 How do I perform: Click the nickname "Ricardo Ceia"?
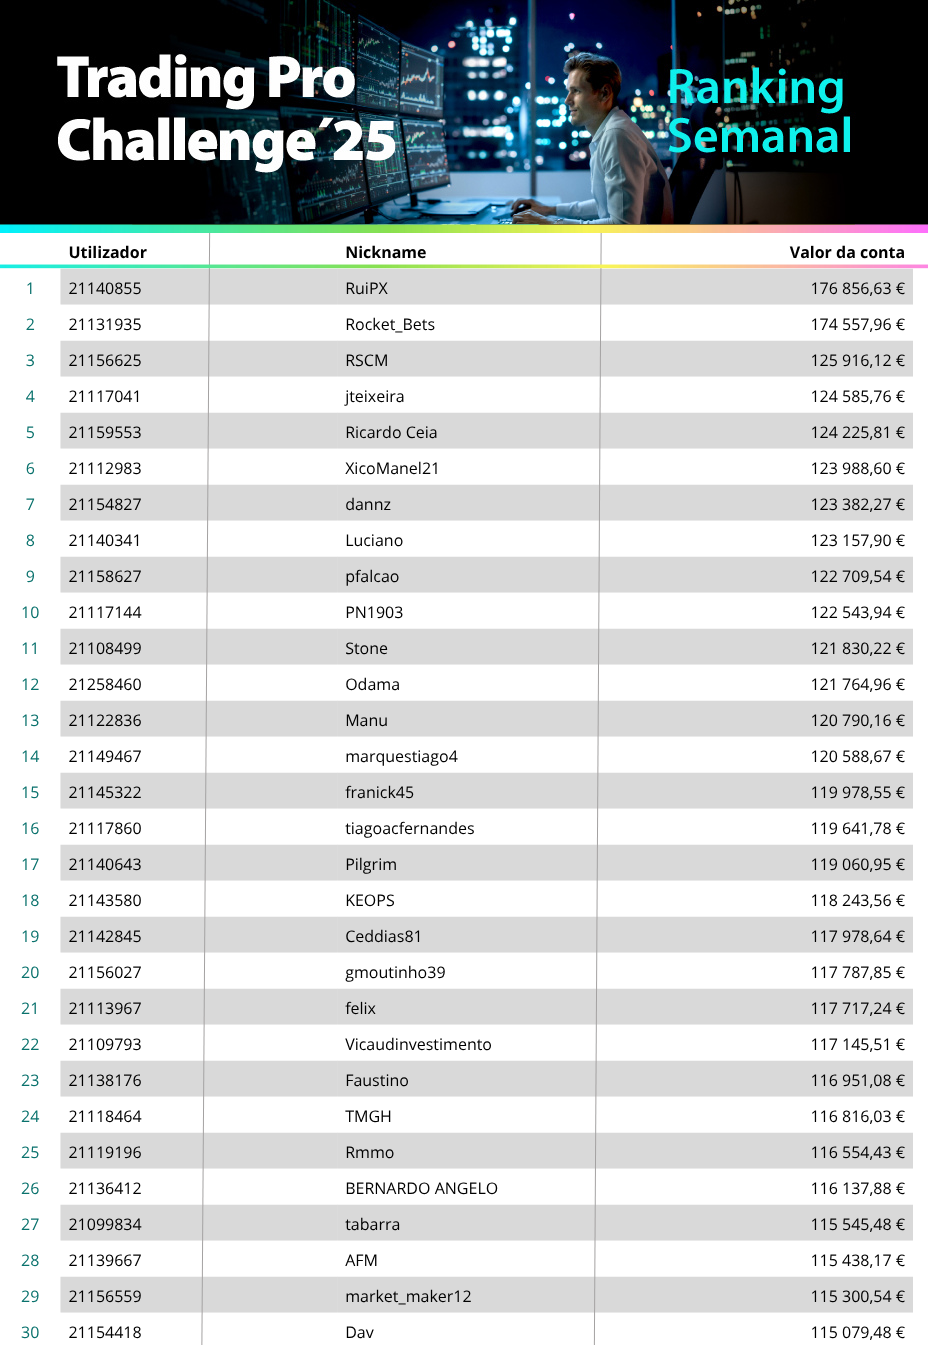pyautogui.click(x=391, y=432)
